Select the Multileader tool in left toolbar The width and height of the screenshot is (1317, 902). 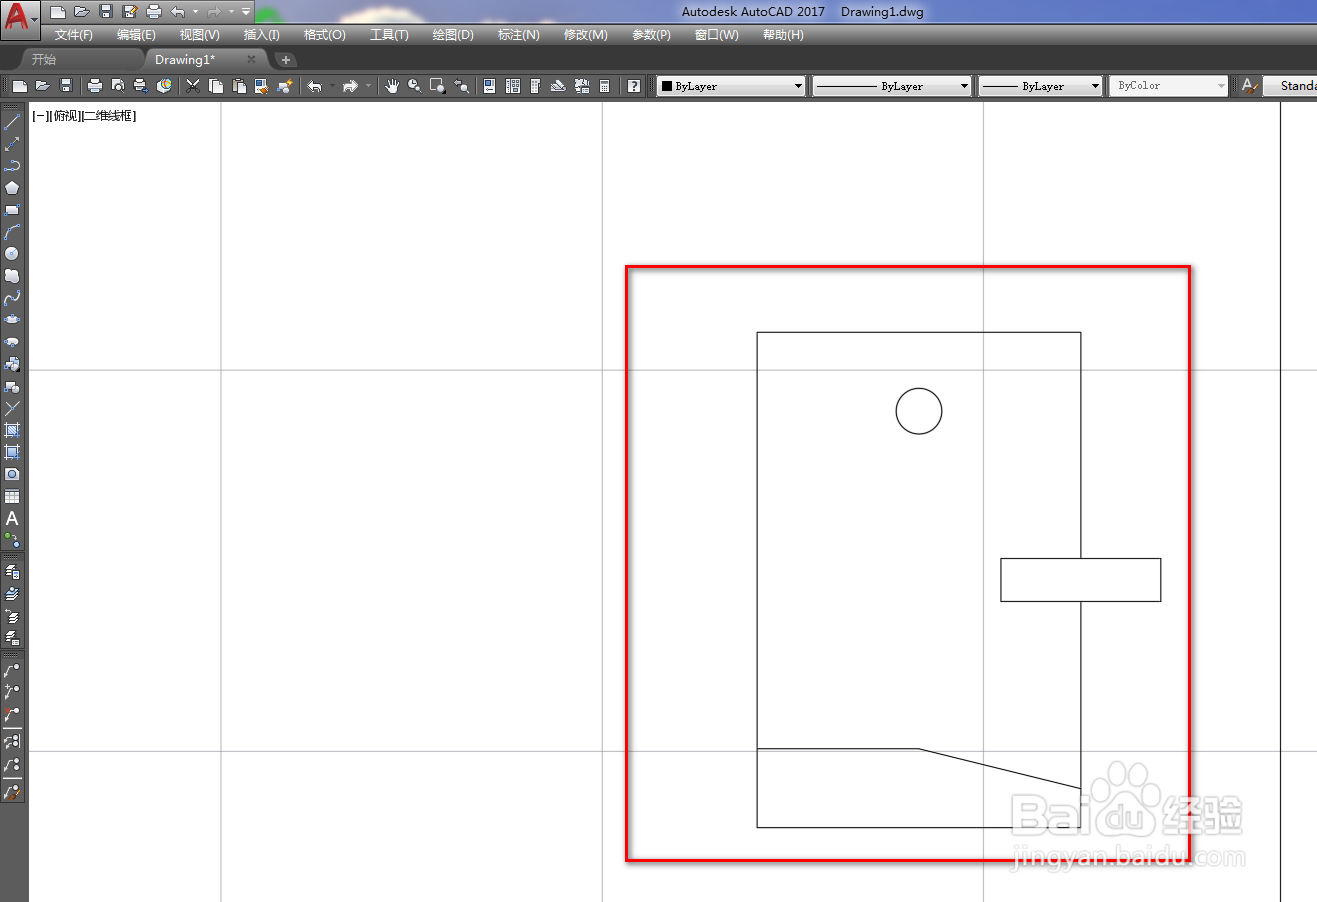pyautogui.click(x=12, y=669)
